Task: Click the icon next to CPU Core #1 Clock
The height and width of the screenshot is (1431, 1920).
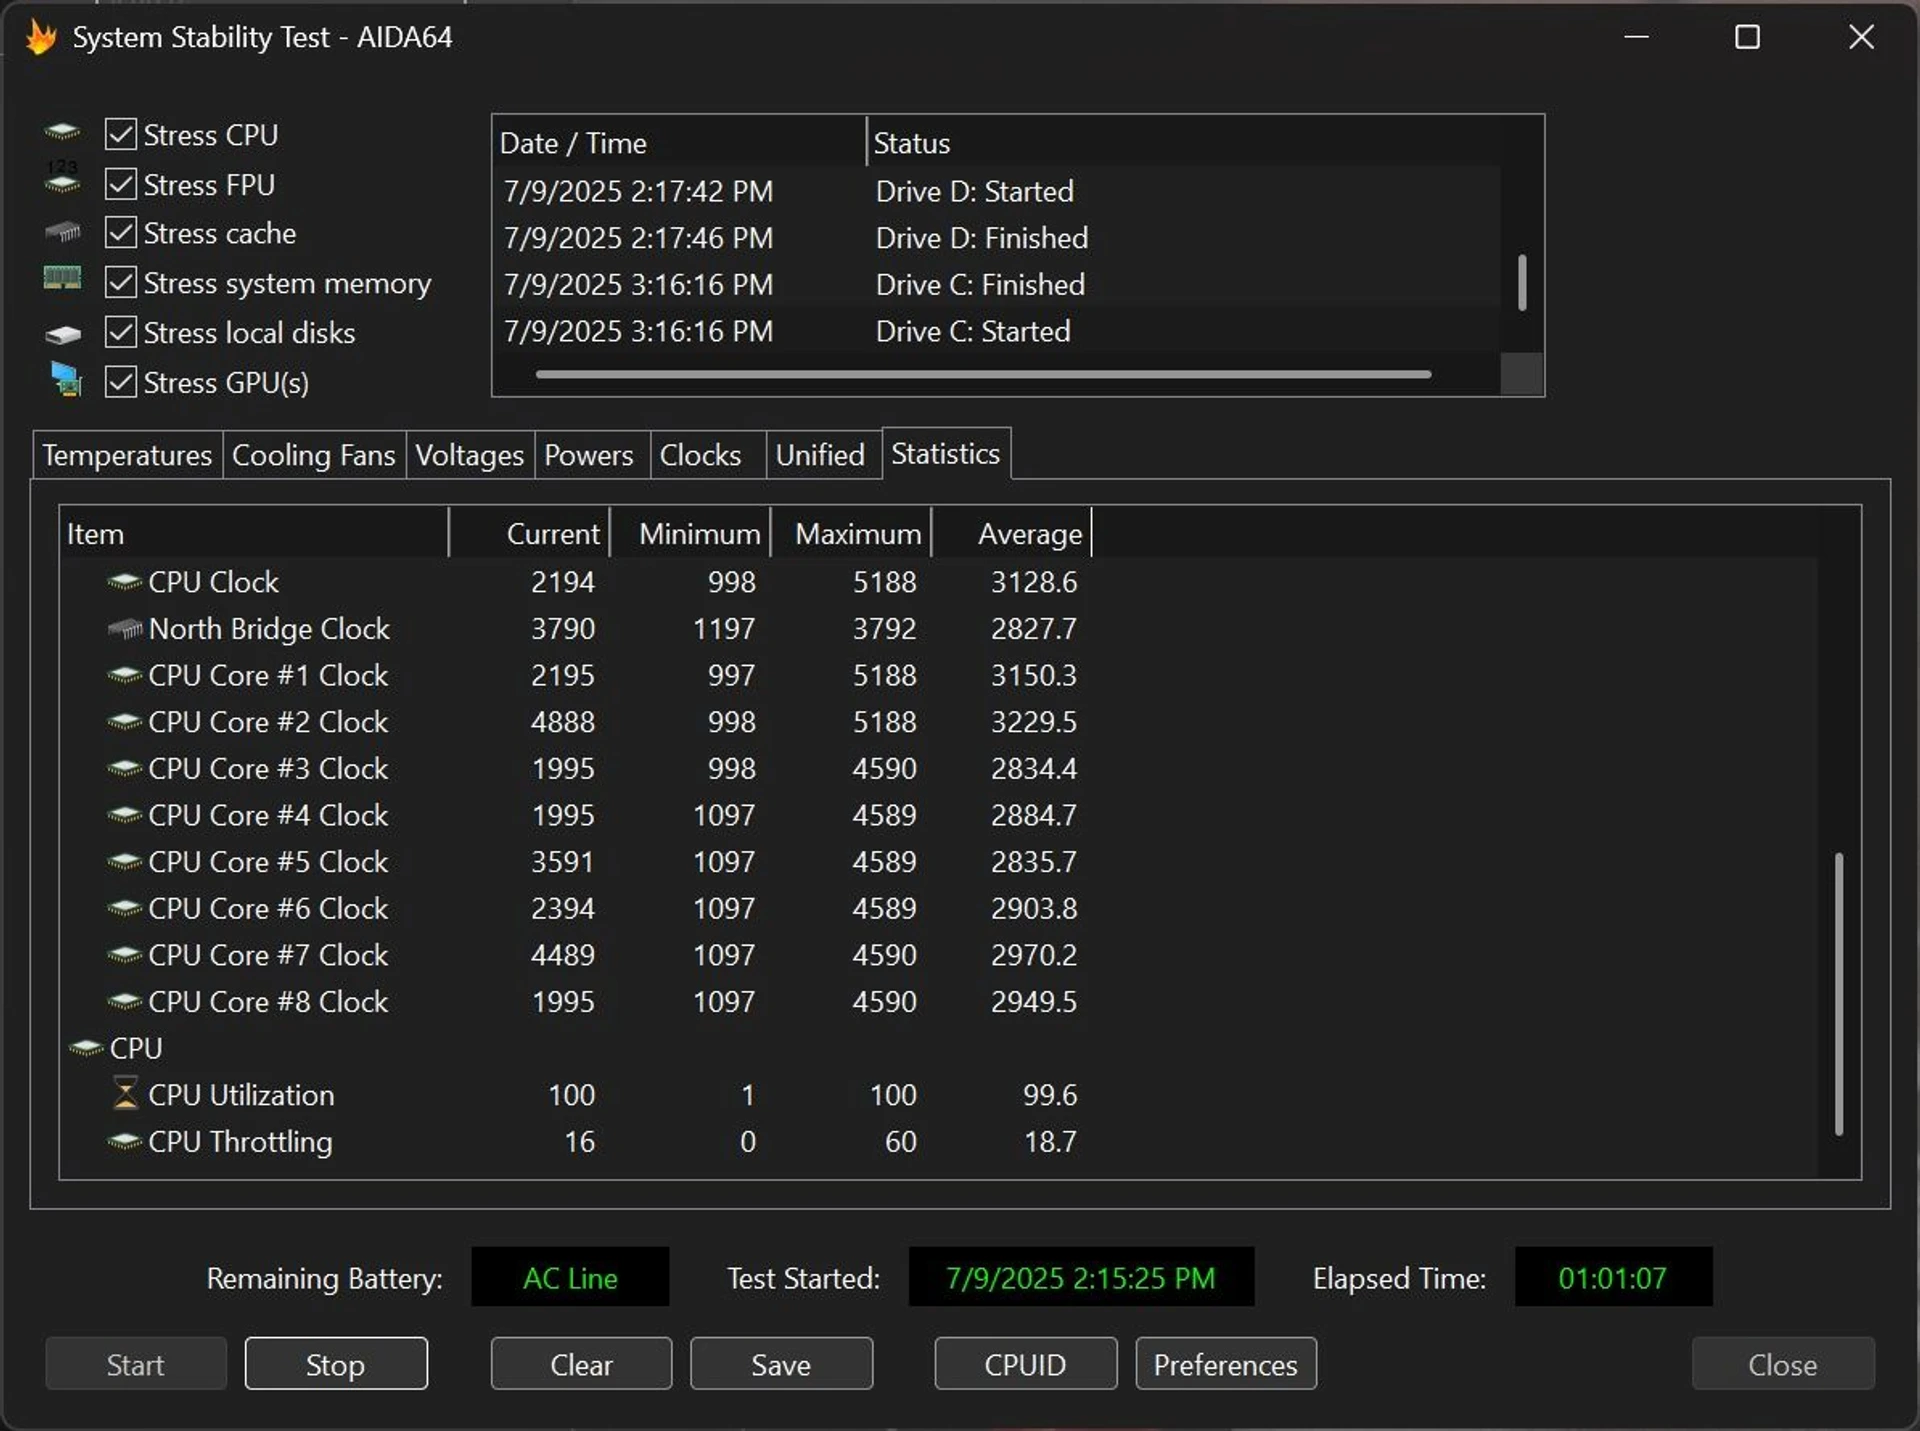Action: click(x=124, y=675)
